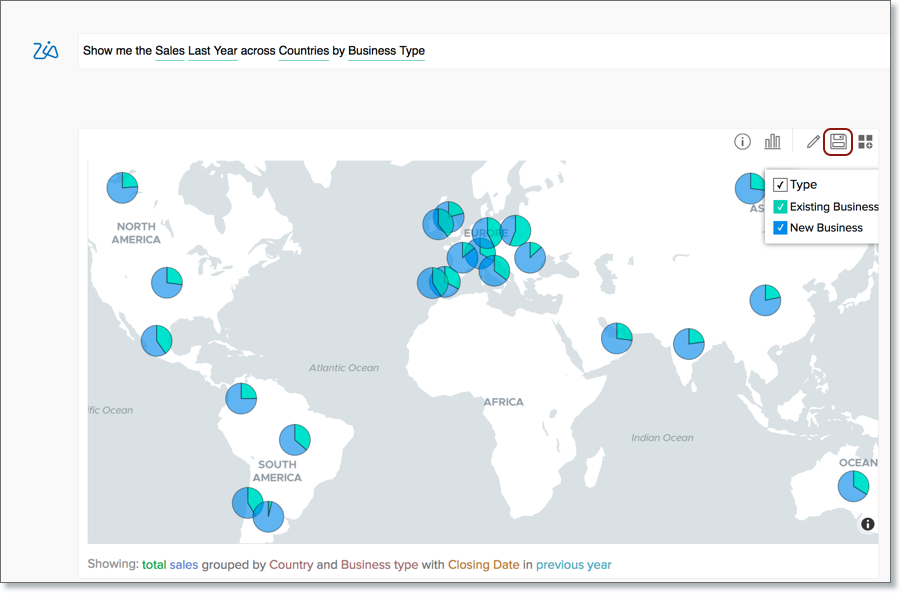Select the Countries keyword in query

click(x=303, y=51)
